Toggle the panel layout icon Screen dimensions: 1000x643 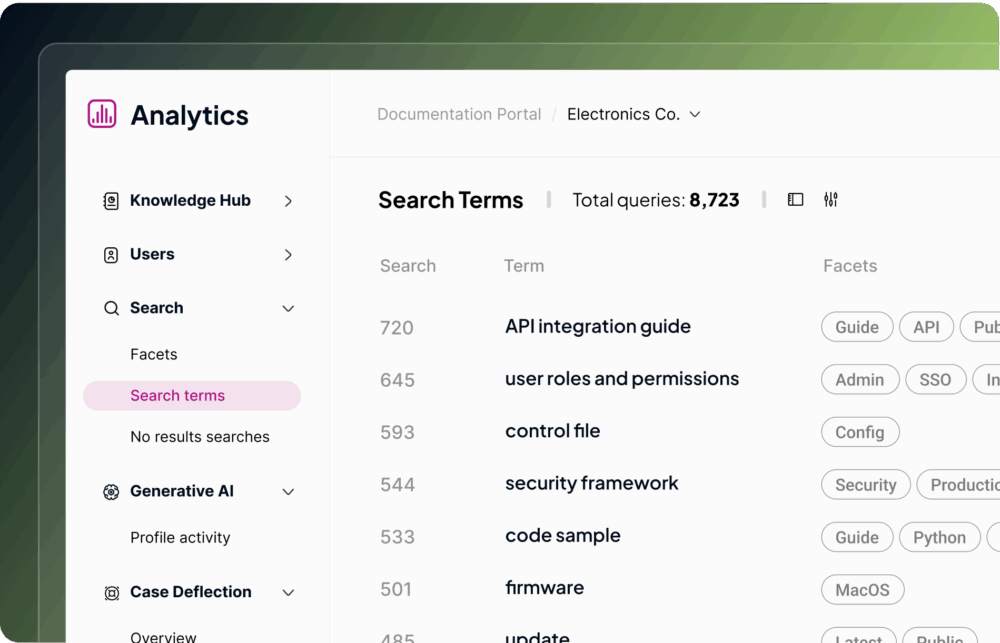(795, 200)
